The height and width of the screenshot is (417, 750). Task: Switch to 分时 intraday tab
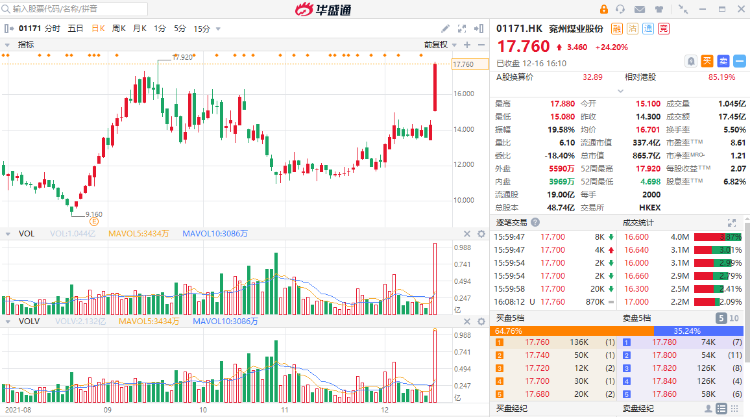click(x=53, y=29)
